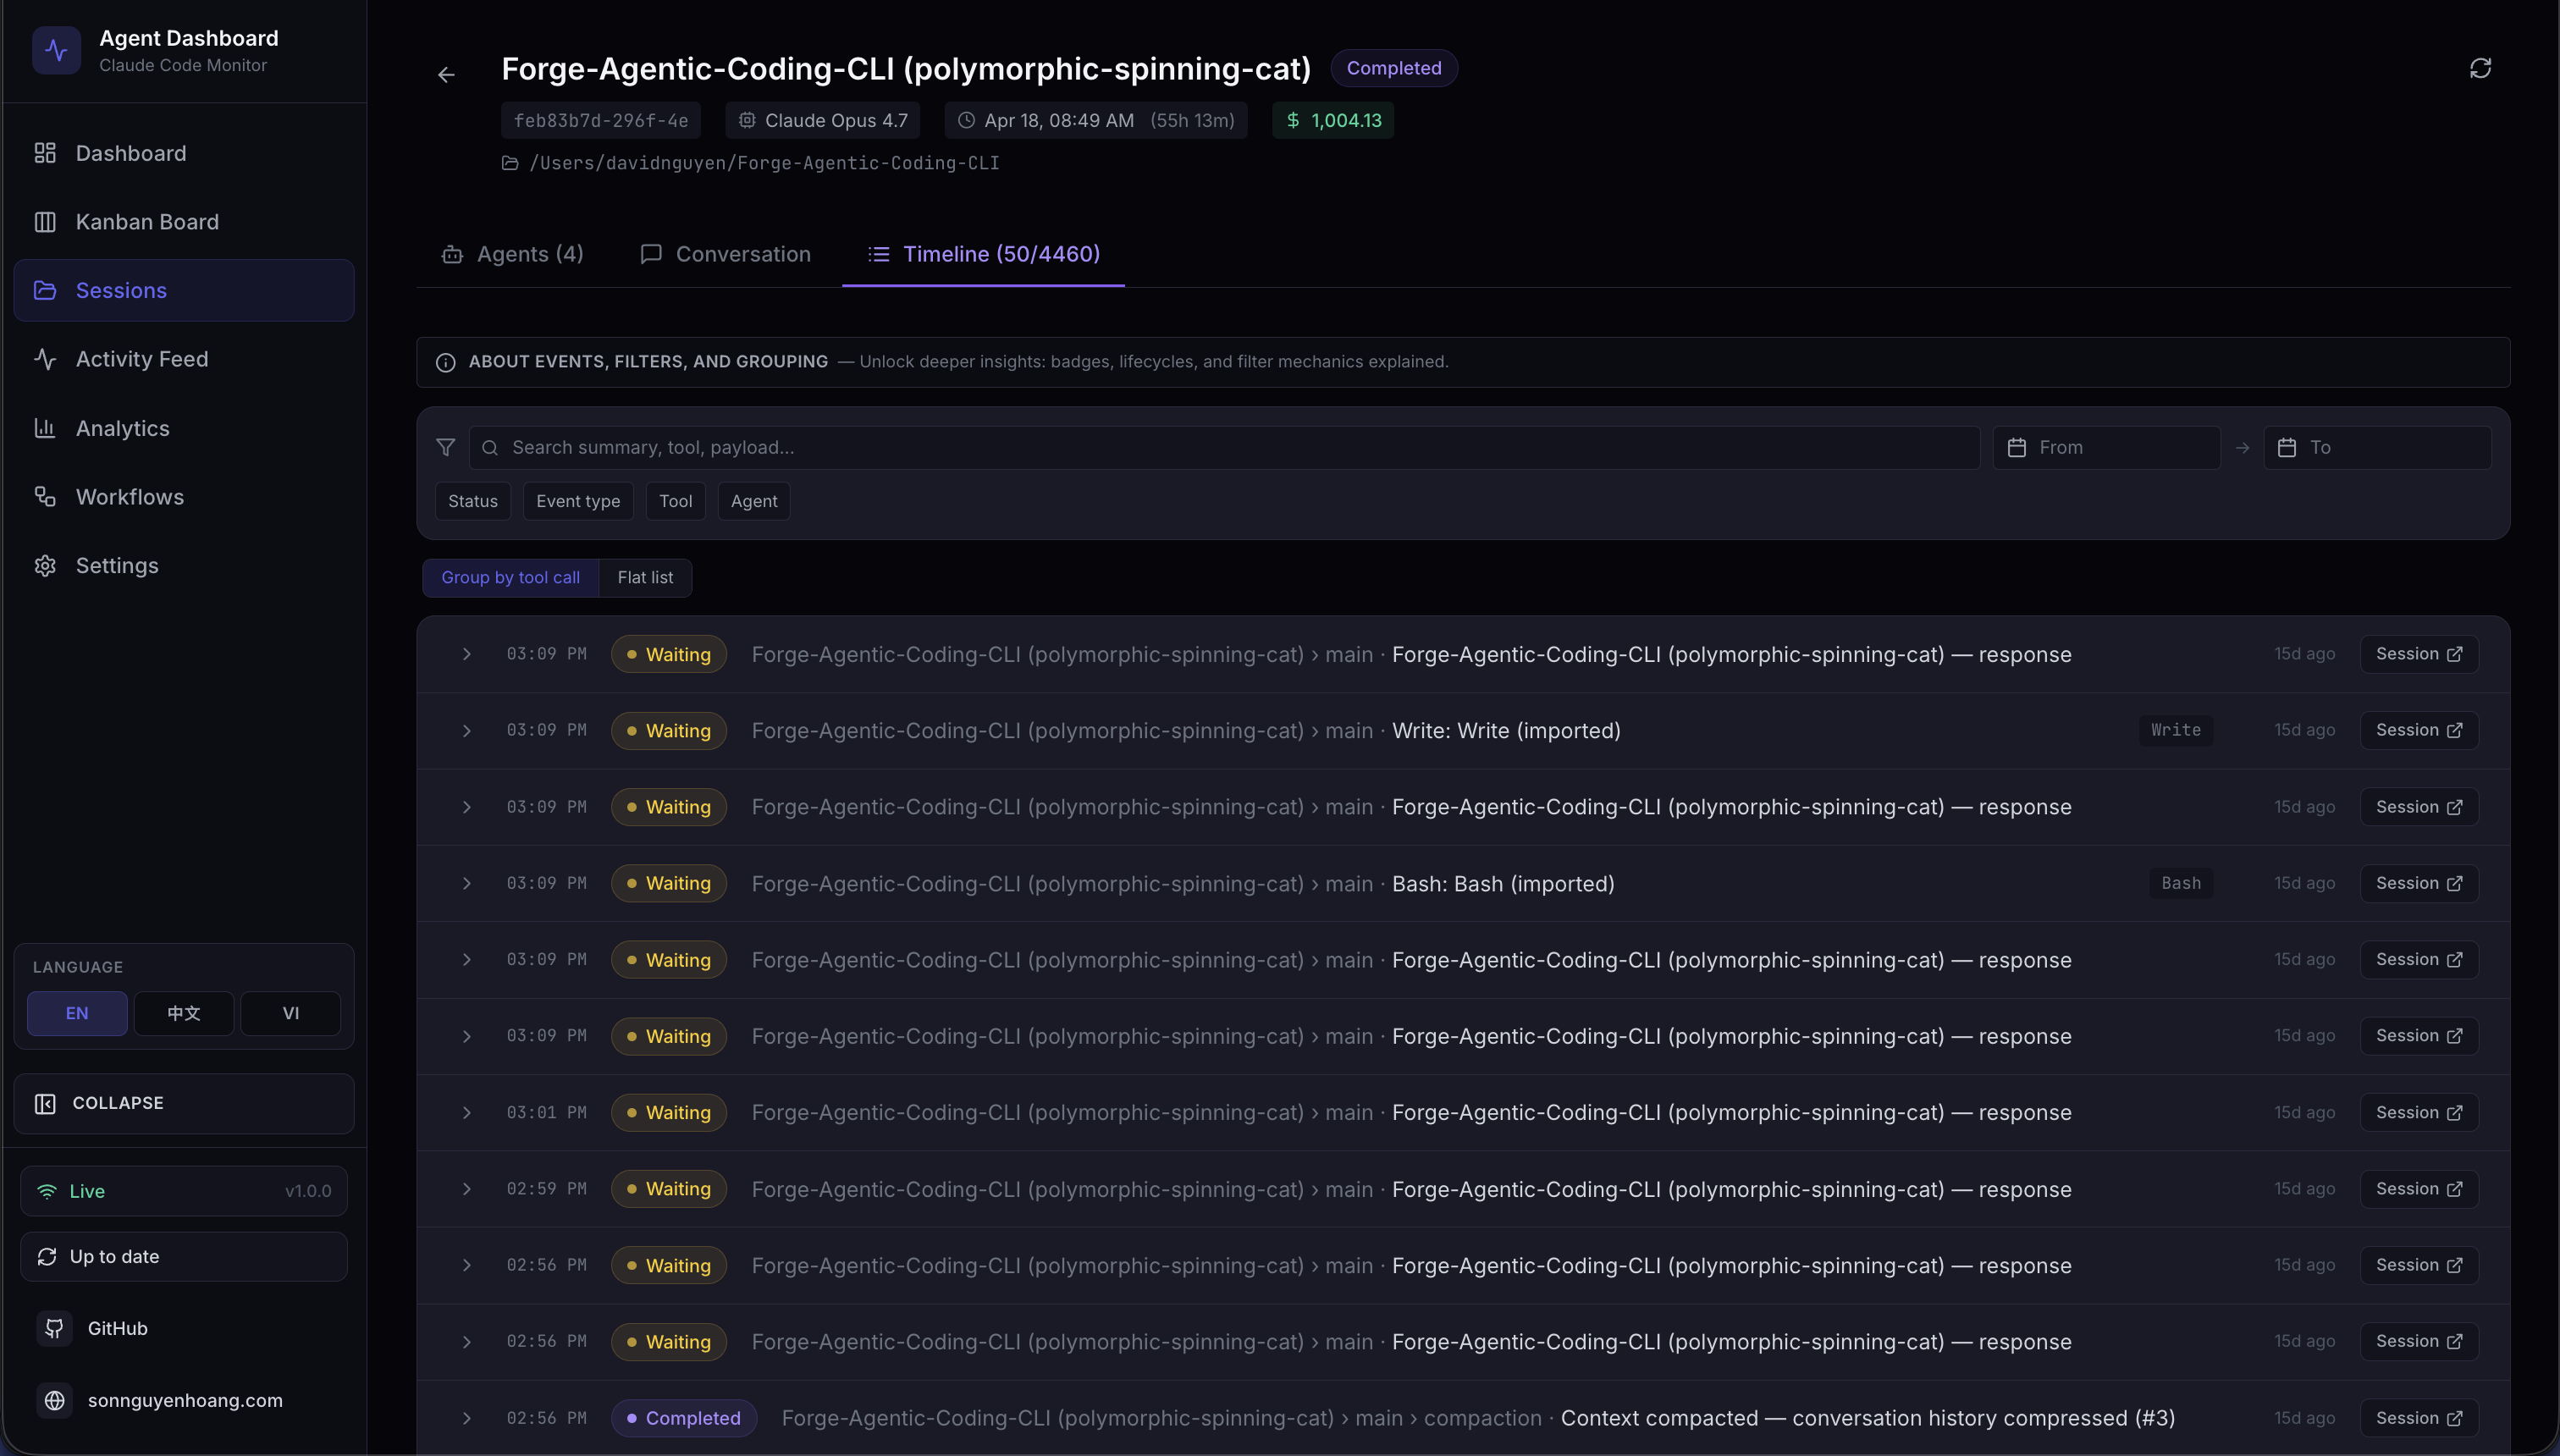The image size is (2560, 1456).
Task: Expand the 02:59 PM response row
Action: (466, 1189)
